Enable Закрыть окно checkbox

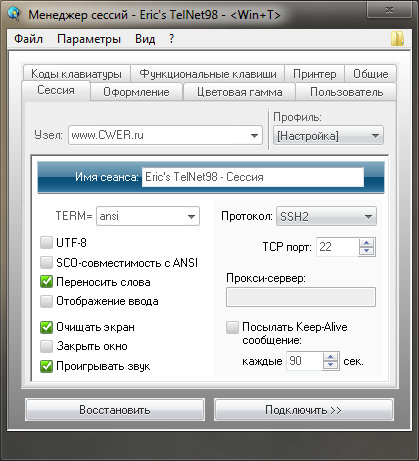click(46, 346)
